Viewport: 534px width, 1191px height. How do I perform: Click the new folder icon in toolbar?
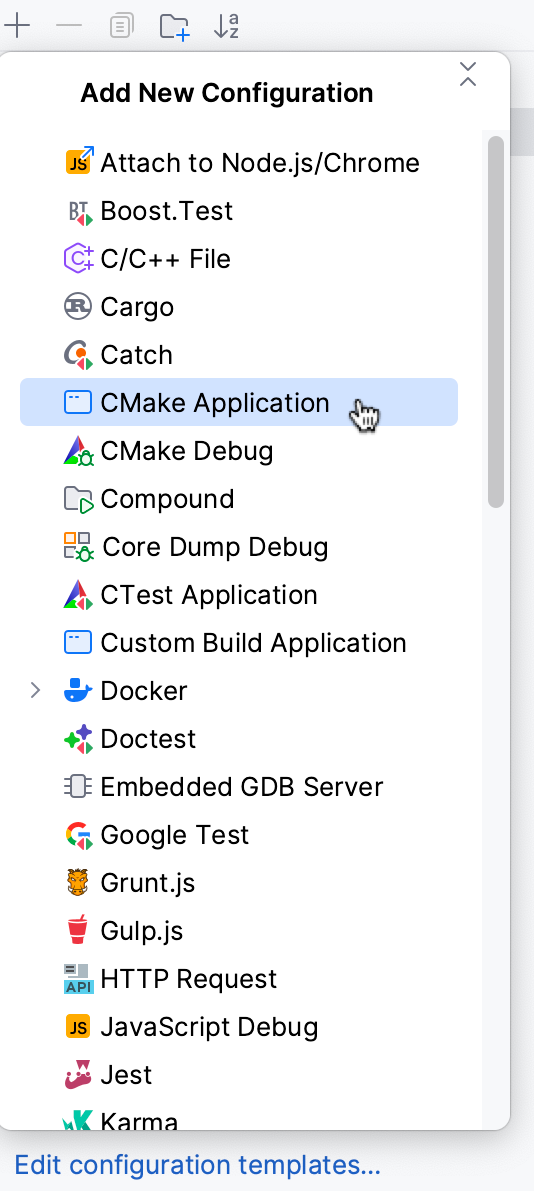174,26
